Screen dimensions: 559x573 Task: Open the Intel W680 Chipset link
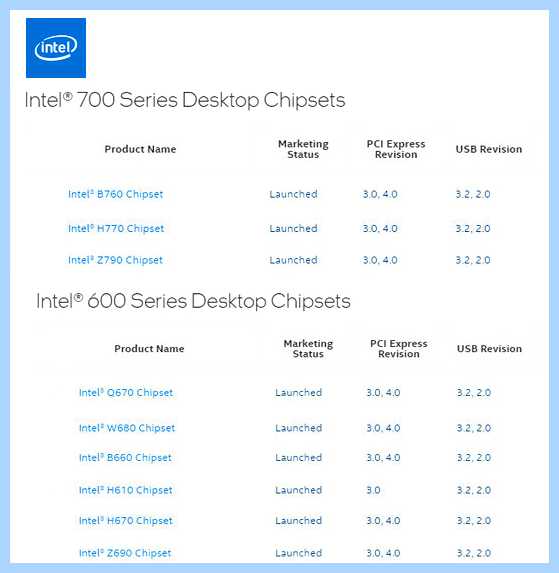[x=127, y=428]
